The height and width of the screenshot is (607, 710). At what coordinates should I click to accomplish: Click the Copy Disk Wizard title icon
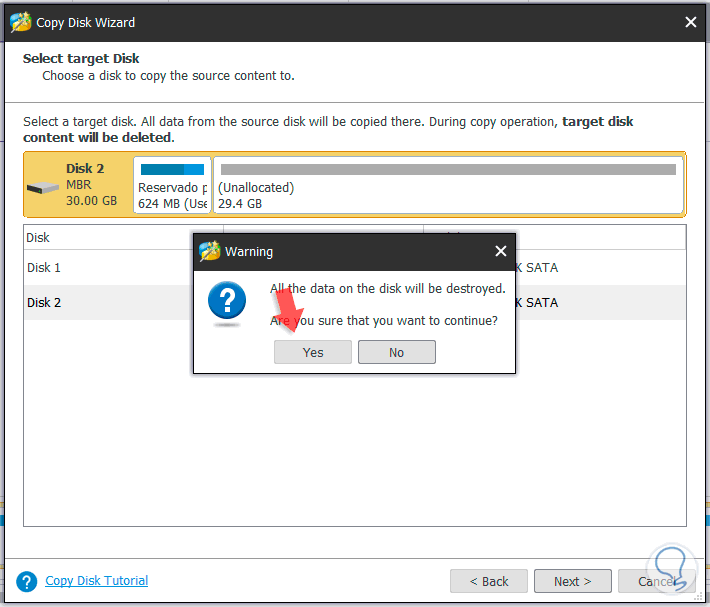[17, 22]
